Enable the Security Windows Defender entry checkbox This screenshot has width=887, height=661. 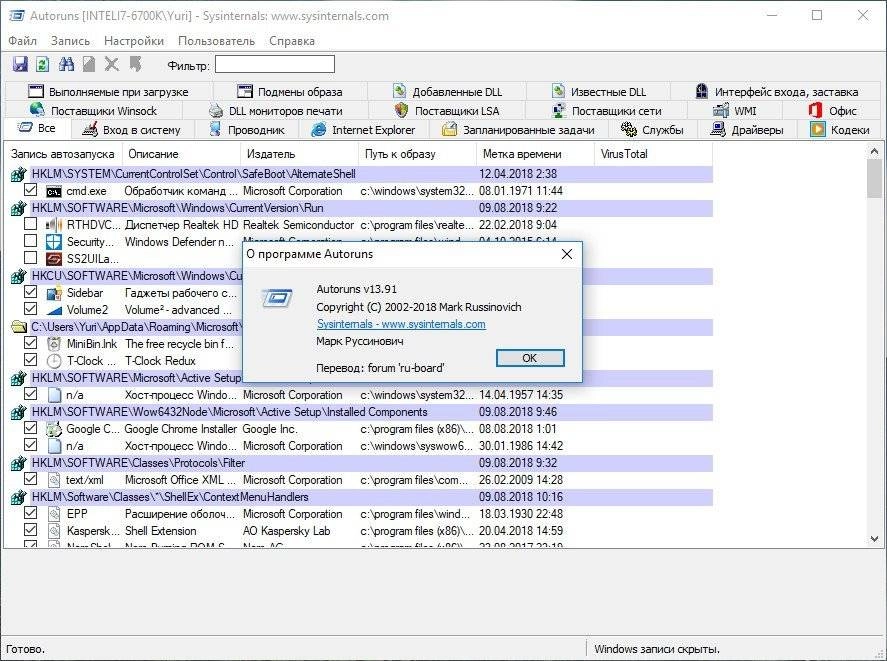click(31, 241)
